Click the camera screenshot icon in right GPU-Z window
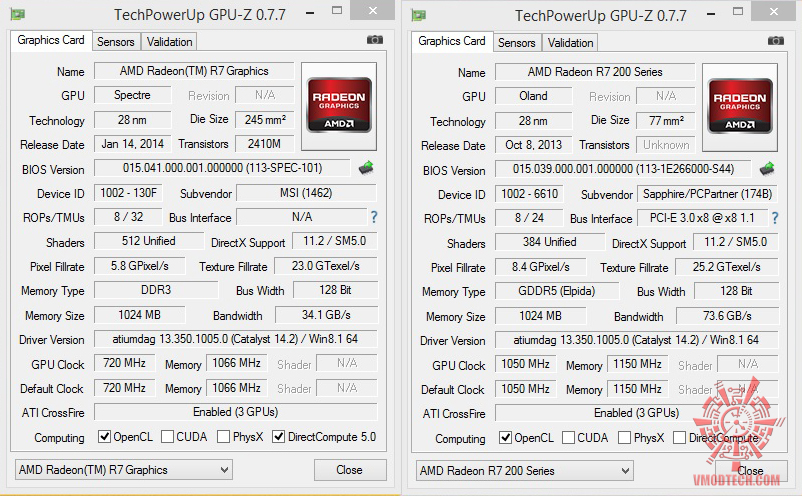This screenshot has width=802, height=496. point(776,41)
